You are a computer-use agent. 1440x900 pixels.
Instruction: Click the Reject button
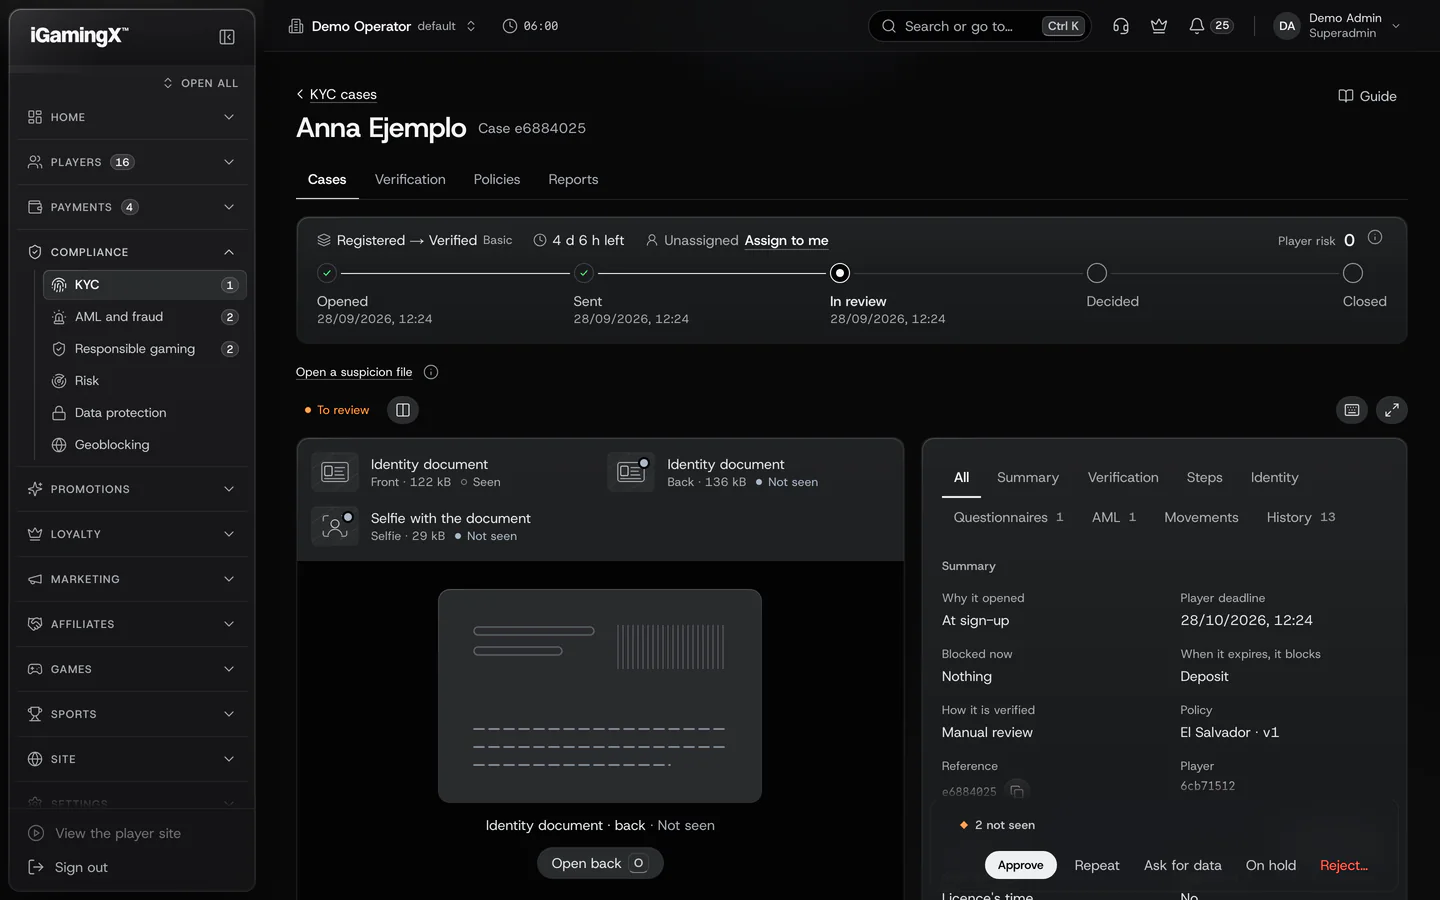(1344, 865)
